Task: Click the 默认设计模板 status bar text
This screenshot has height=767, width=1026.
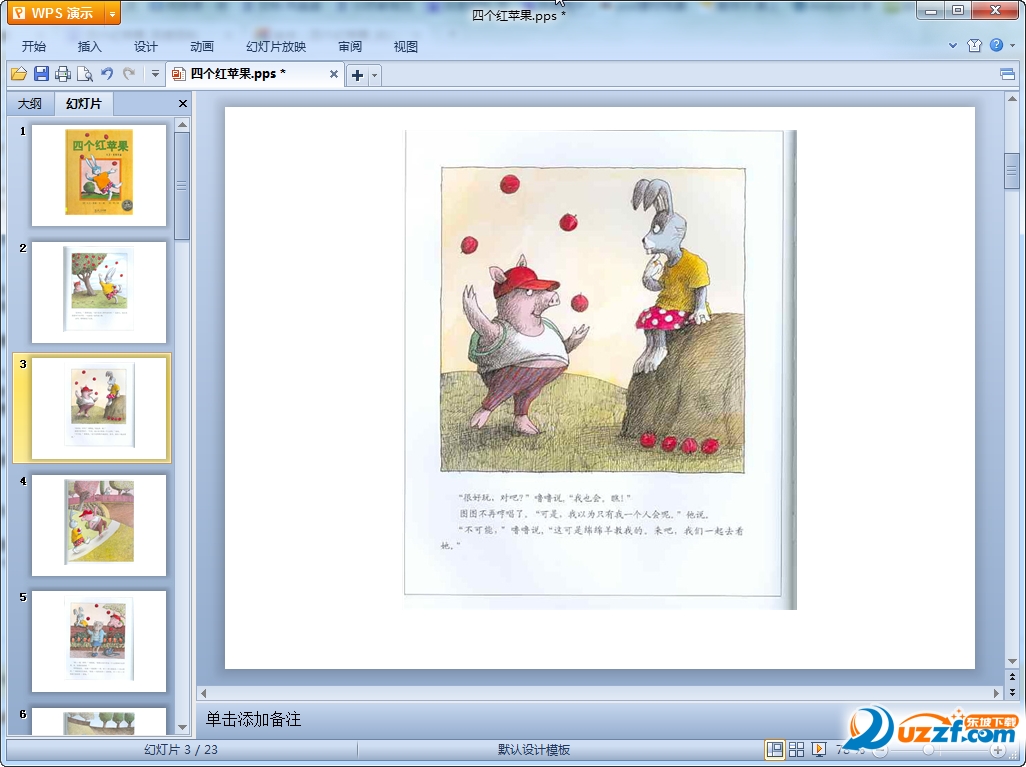Action: coord(534,750)
